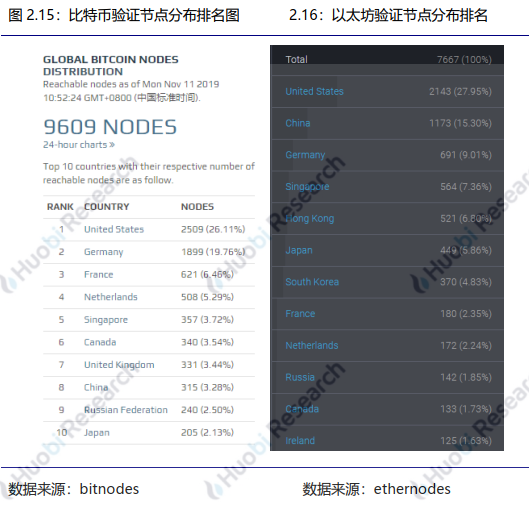Open France in the Bitcoin rankings
Viewport: 529px width, 505px height.
pos(99,275)
